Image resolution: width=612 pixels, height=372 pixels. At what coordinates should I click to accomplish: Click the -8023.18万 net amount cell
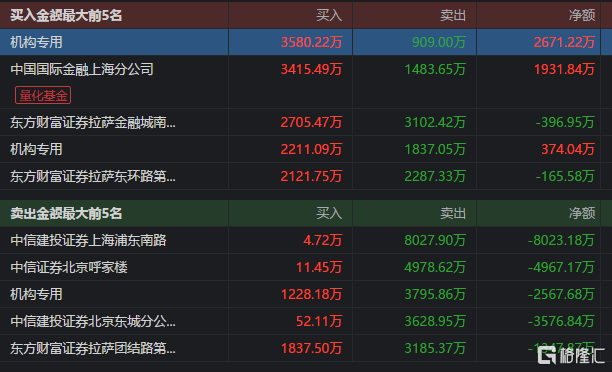[x=561, y=240]
